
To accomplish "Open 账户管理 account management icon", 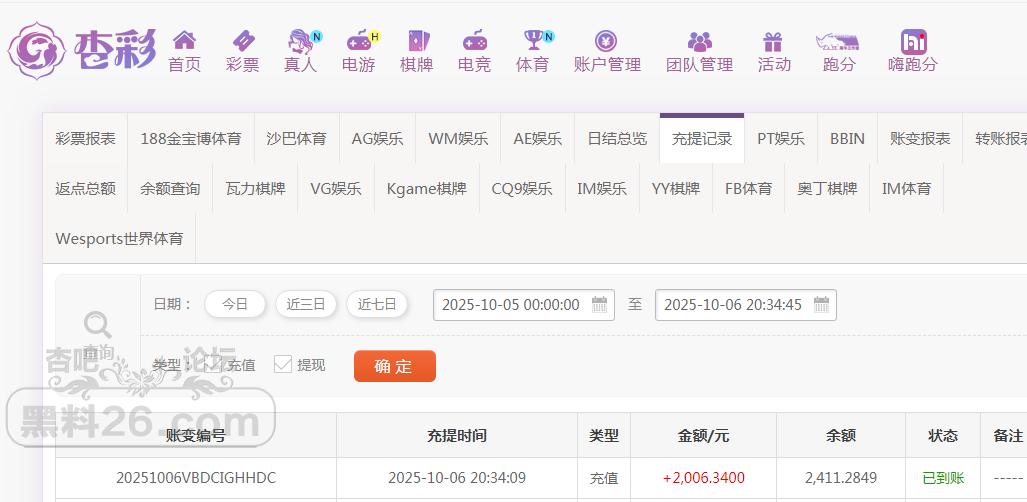I will [607, 41].
